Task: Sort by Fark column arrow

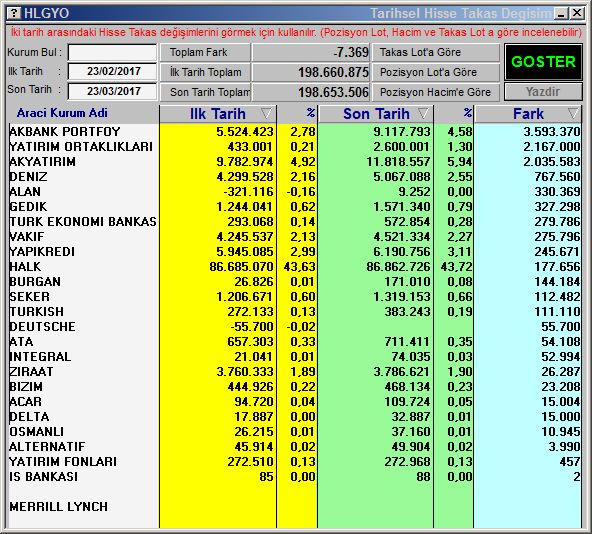Action: (573, 113)
